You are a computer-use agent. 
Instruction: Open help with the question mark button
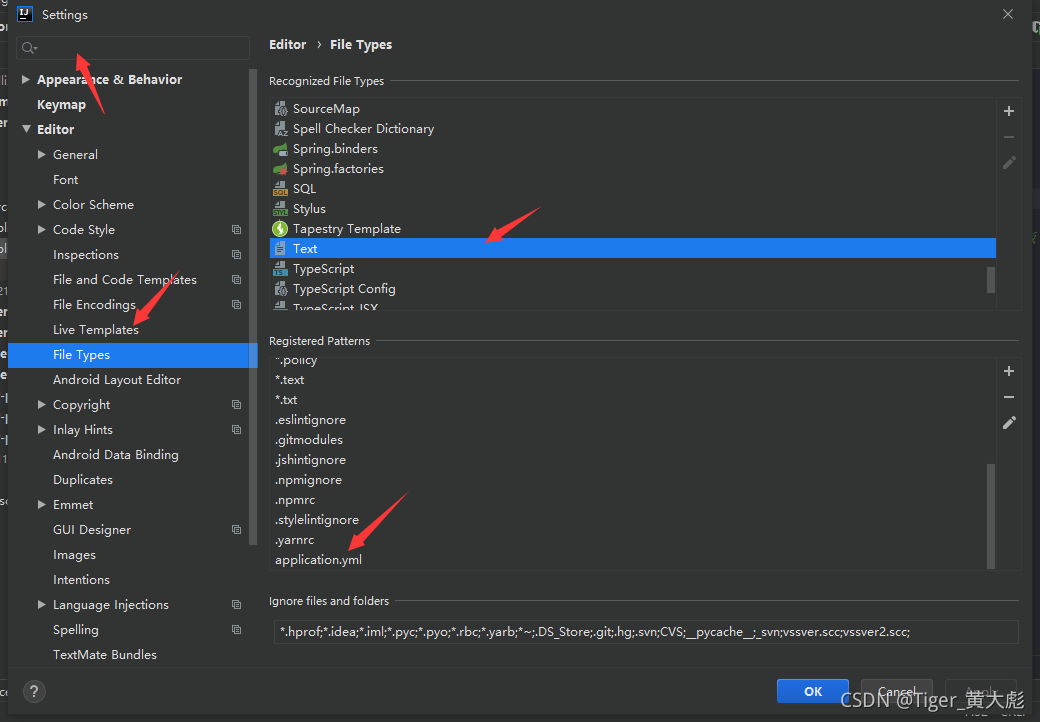(34, 692)
